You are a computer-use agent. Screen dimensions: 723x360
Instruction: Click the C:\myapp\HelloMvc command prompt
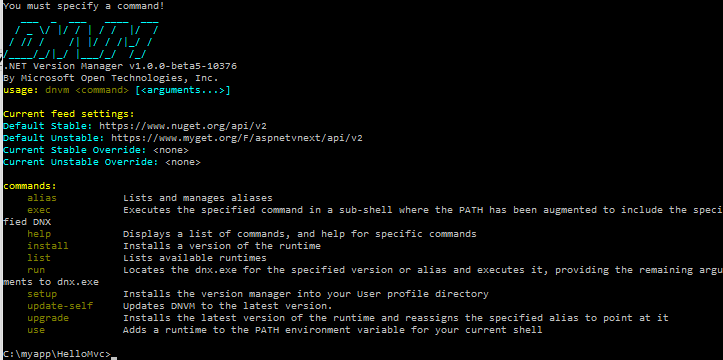pos(57,354)
